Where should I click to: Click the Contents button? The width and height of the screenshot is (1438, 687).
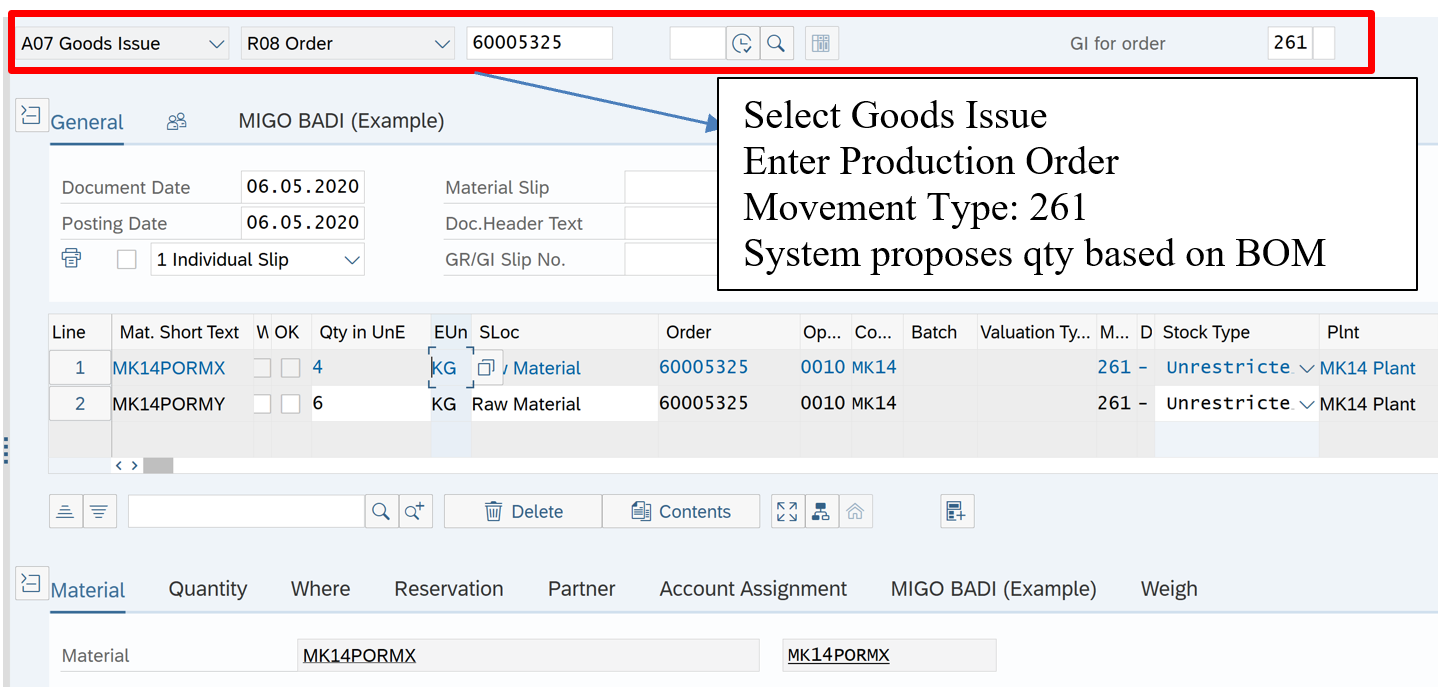(x=681, y=511)
